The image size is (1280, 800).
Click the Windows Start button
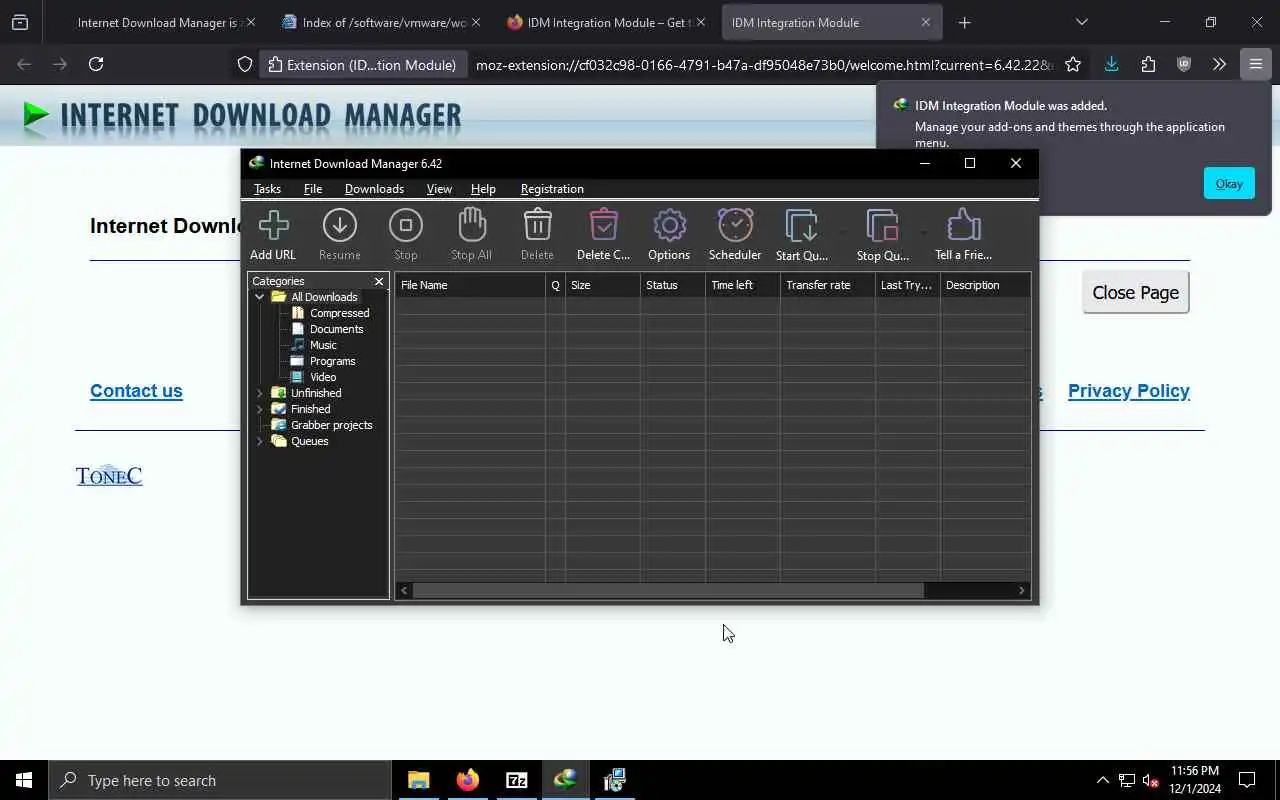click(24, 780)
